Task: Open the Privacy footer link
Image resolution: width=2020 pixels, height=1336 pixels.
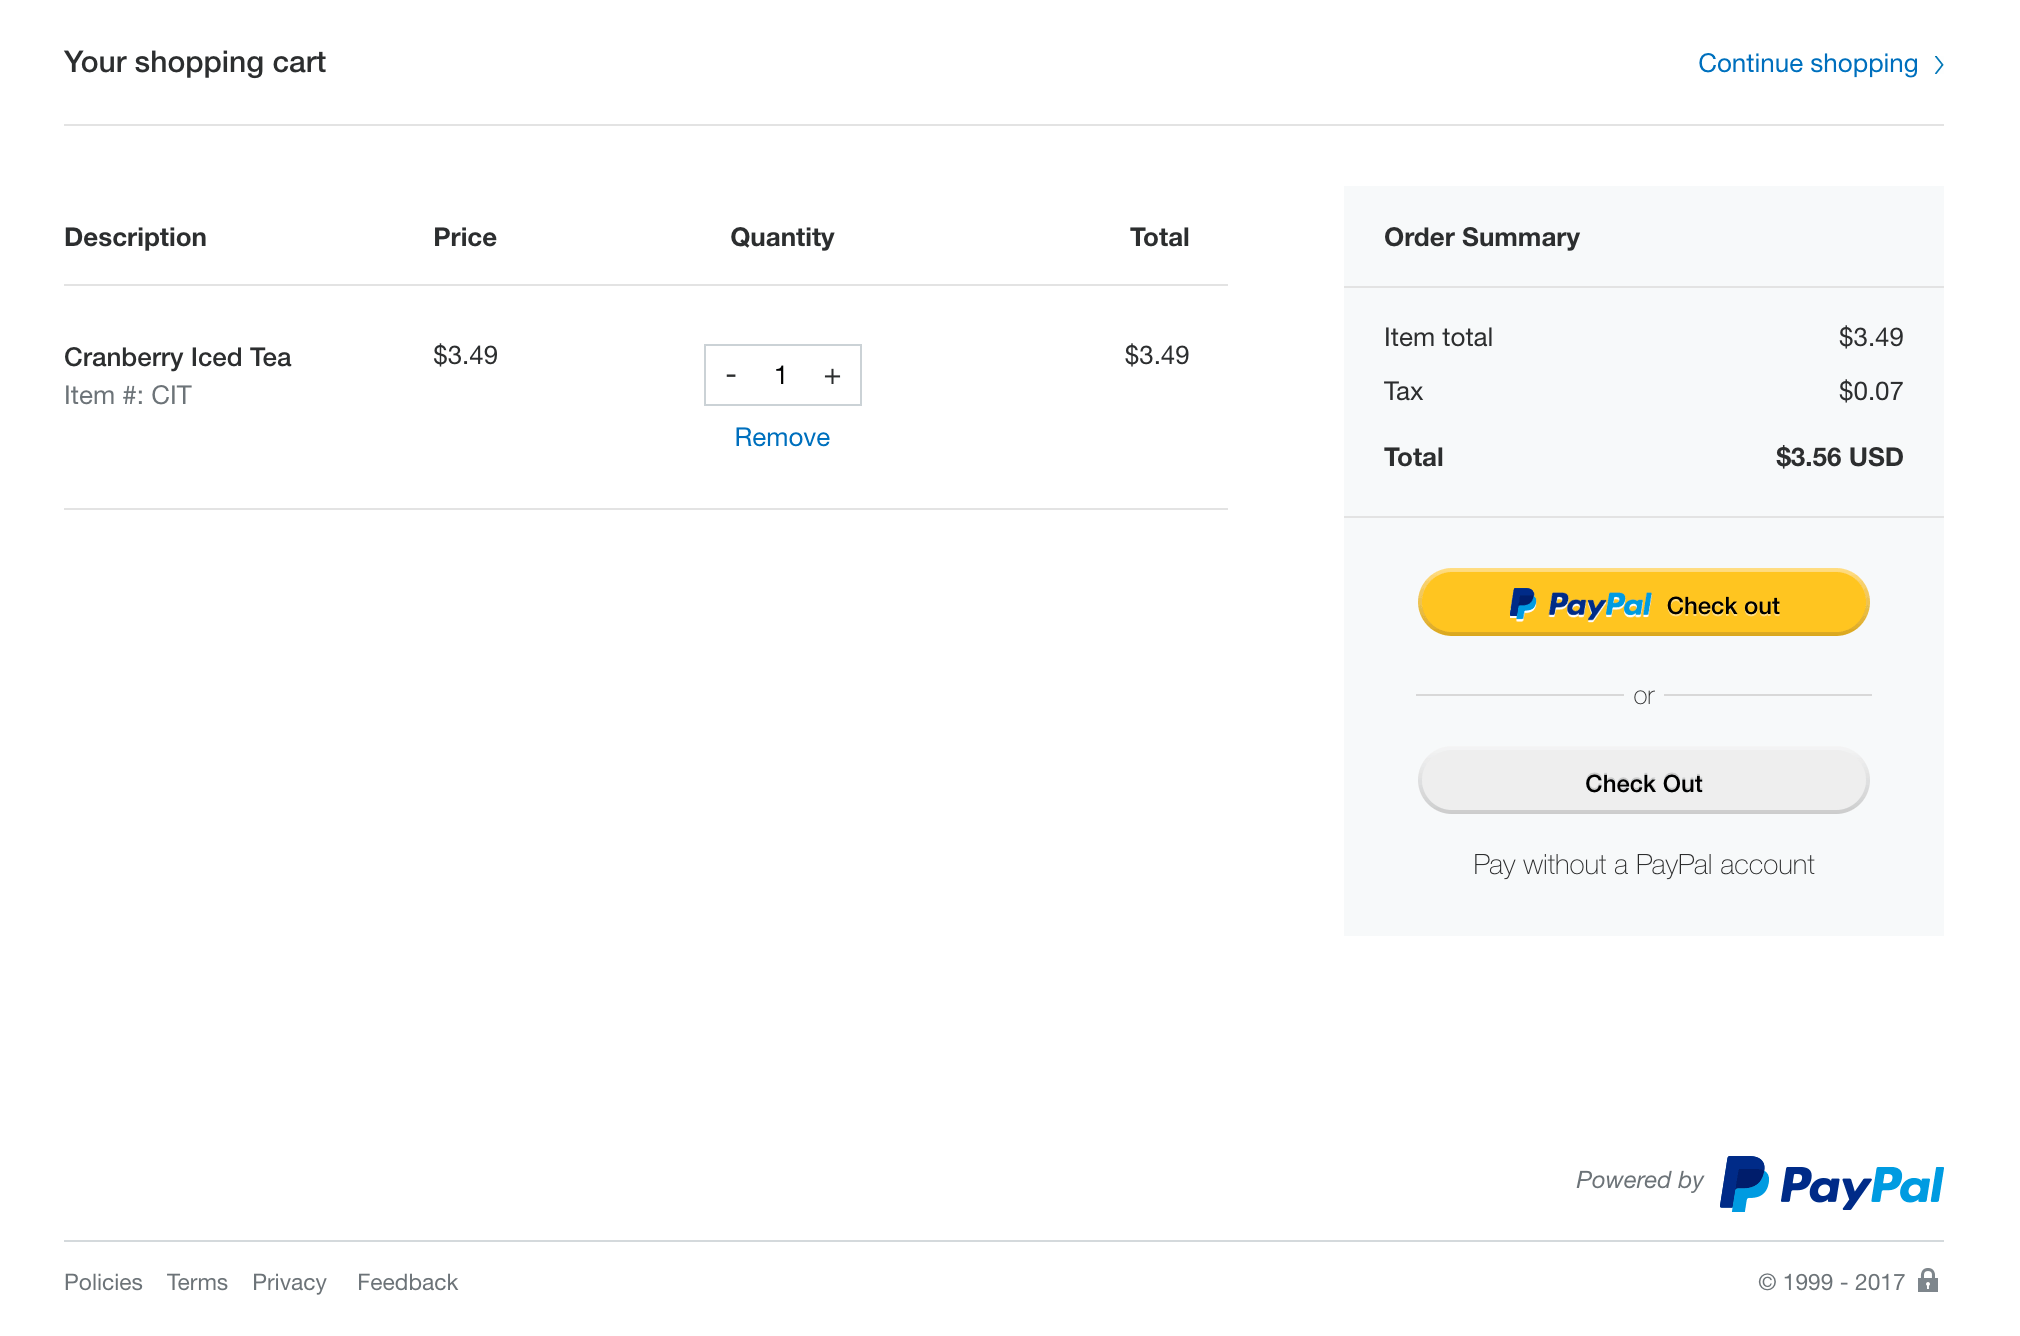Action: click(289, 1282)
